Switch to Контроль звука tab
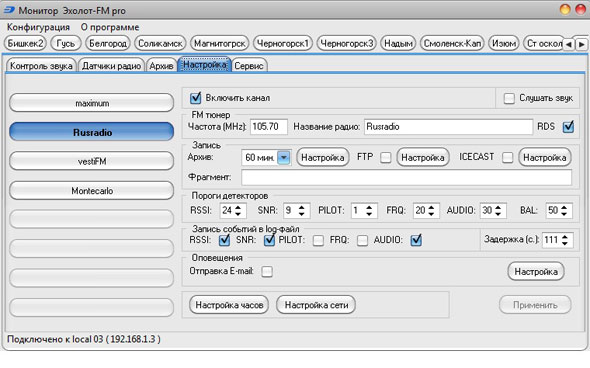 [41, 65]
